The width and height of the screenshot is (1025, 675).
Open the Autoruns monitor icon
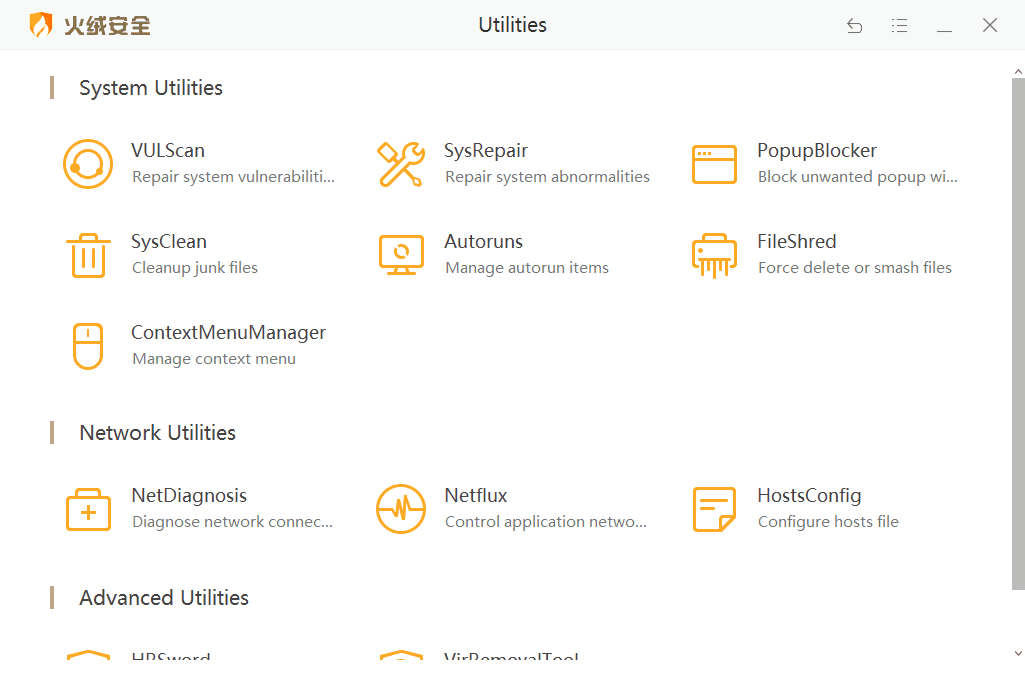point(401,255)
